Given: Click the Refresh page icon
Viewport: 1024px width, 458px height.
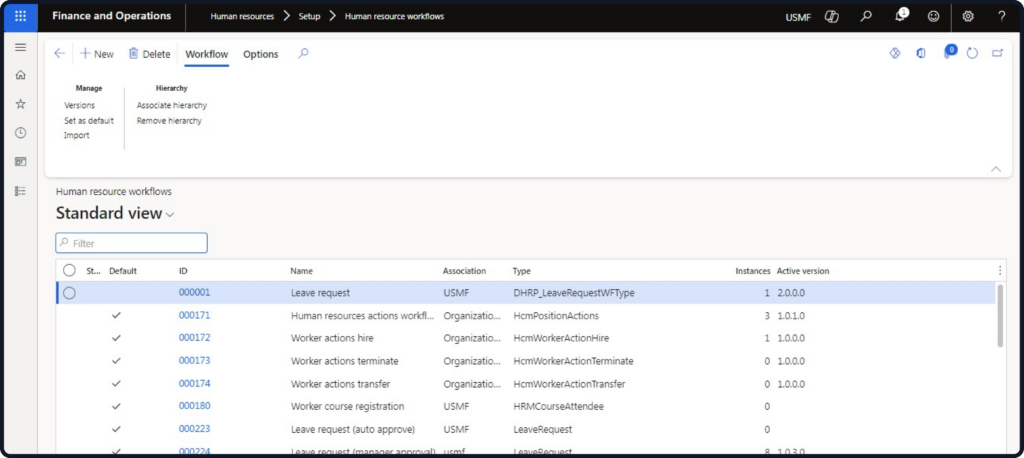Looking at the screenshot, I should click(x=972, y=53).
